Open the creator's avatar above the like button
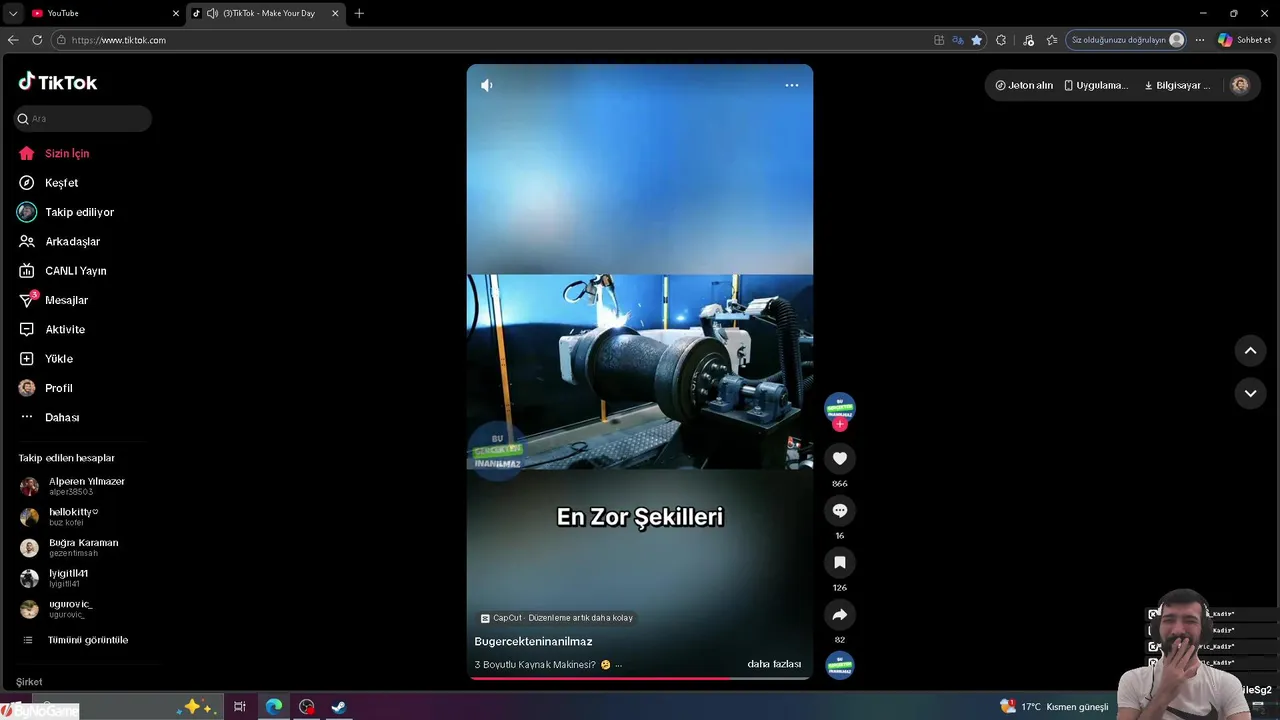1280x720 pixels. (840, 407)
